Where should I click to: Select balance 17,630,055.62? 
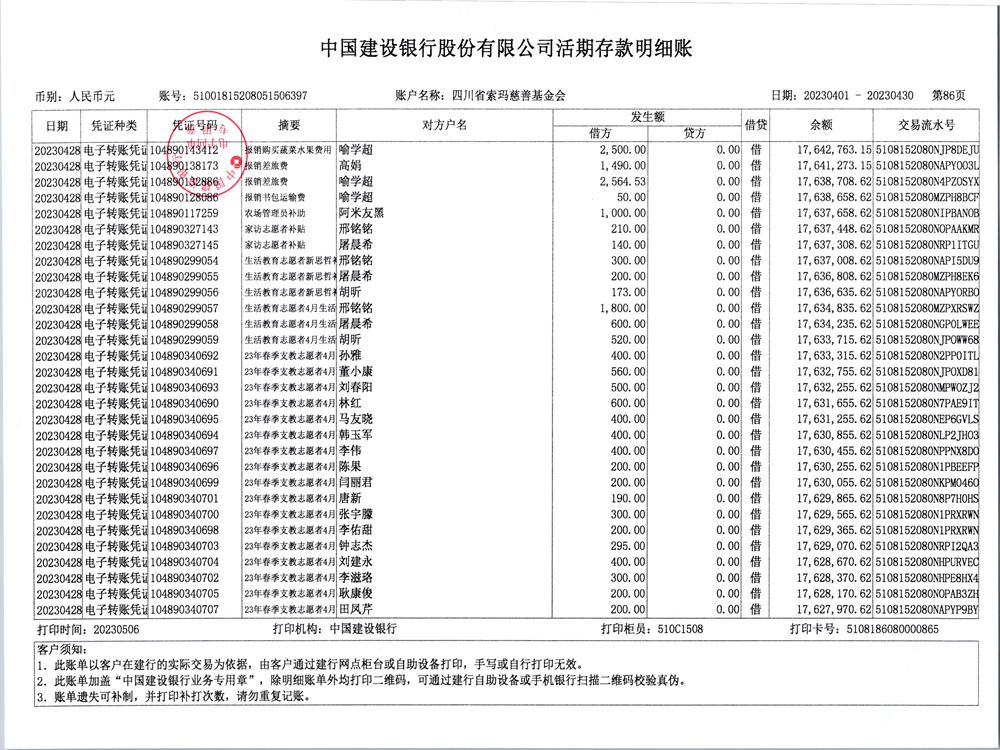pos(834,483)
